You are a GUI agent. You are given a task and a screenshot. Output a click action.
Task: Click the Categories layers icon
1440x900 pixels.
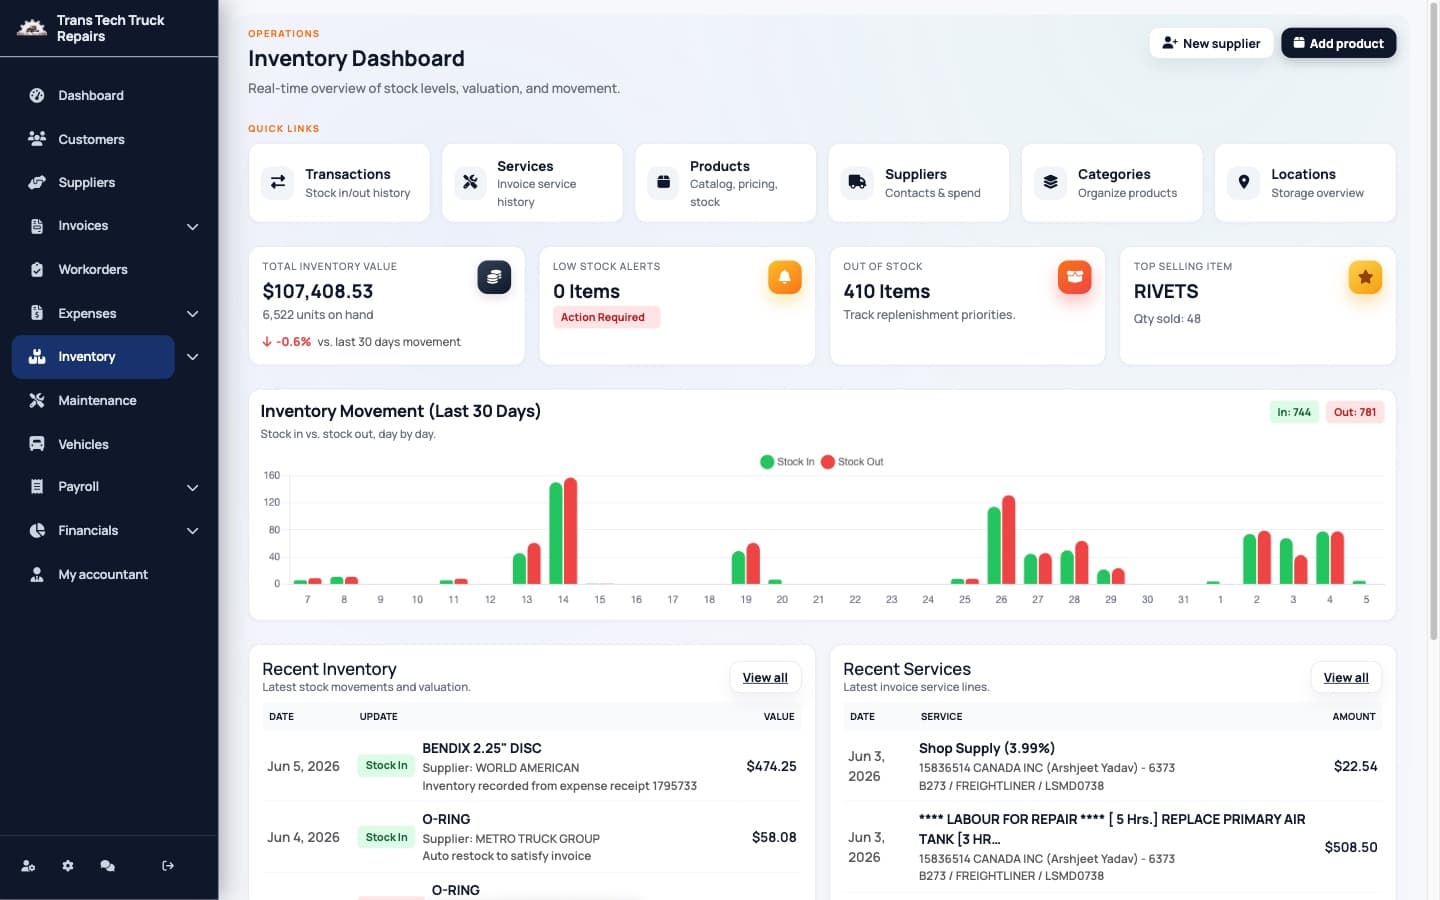[1050, 182]
